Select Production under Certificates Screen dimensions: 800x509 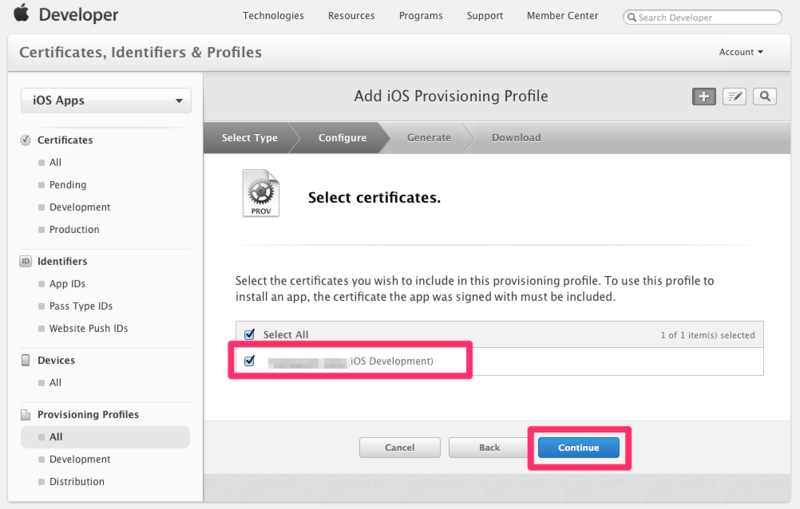[x=74, y=230]
